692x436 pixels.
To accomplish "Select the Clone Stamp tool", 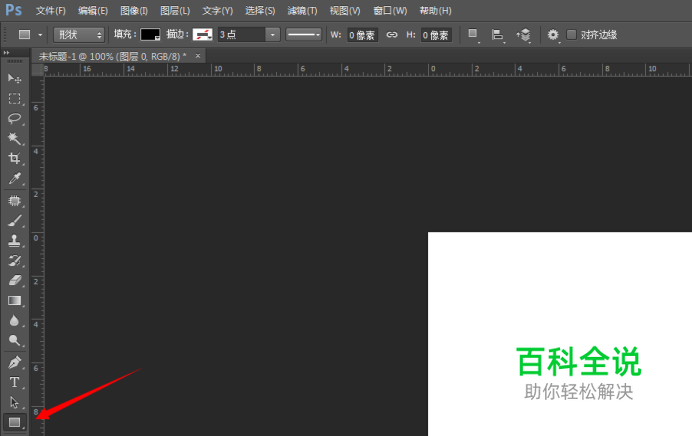I will [14, 241].
